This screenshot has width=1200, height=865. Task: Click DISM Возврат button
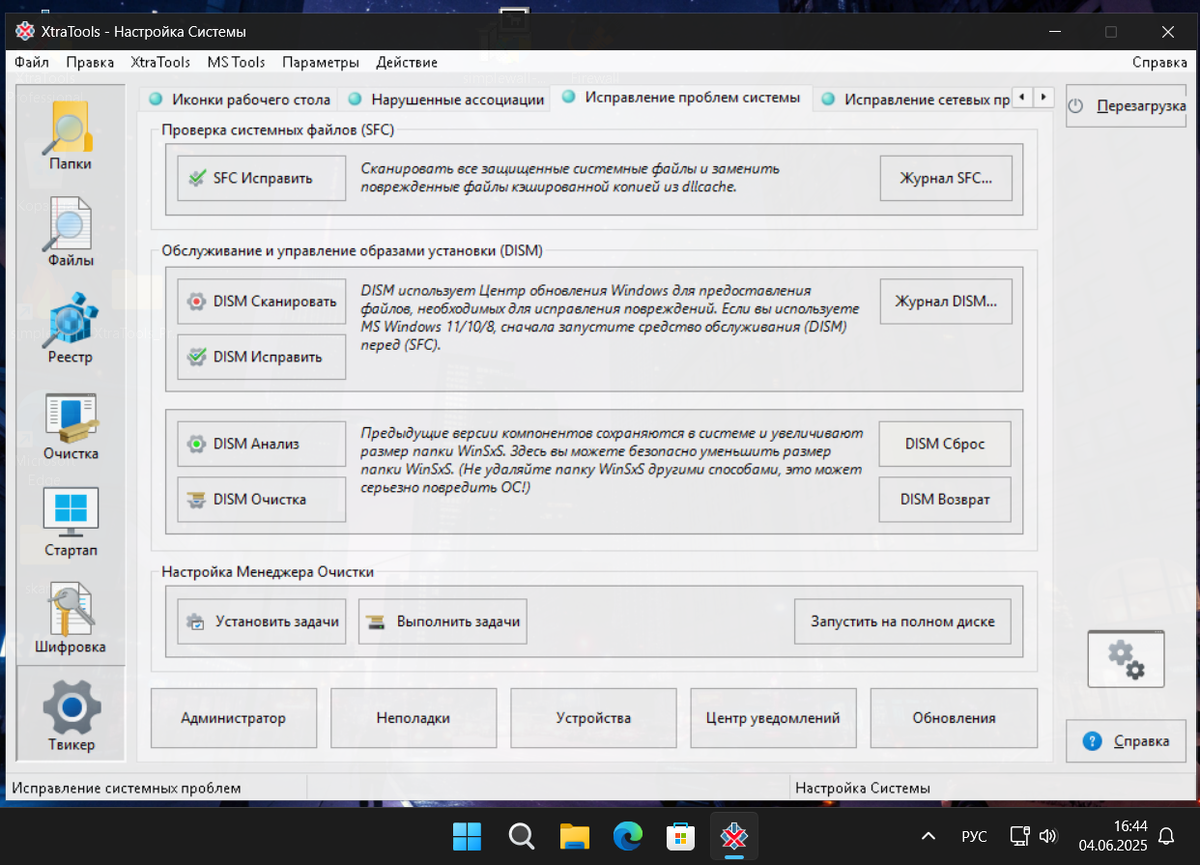945,499
